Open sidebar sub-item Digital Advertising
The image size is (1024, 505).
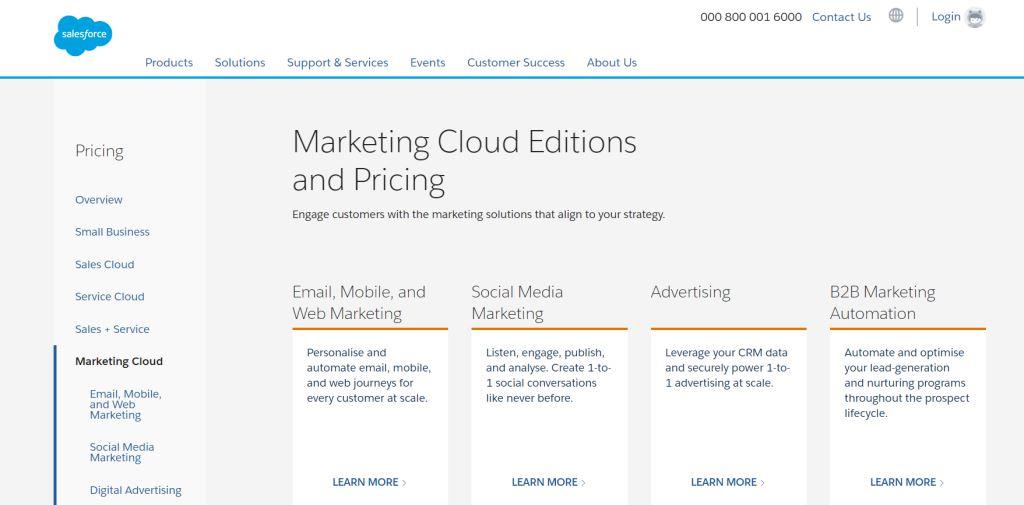[x=136, y=490]
